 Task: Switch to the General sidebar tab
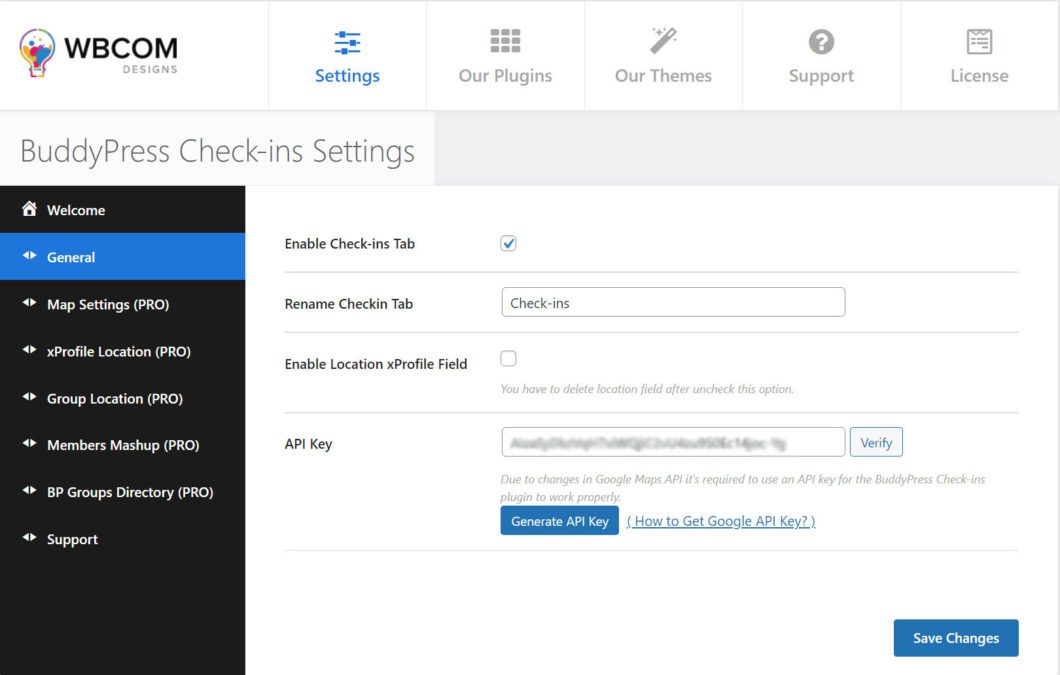70,256
